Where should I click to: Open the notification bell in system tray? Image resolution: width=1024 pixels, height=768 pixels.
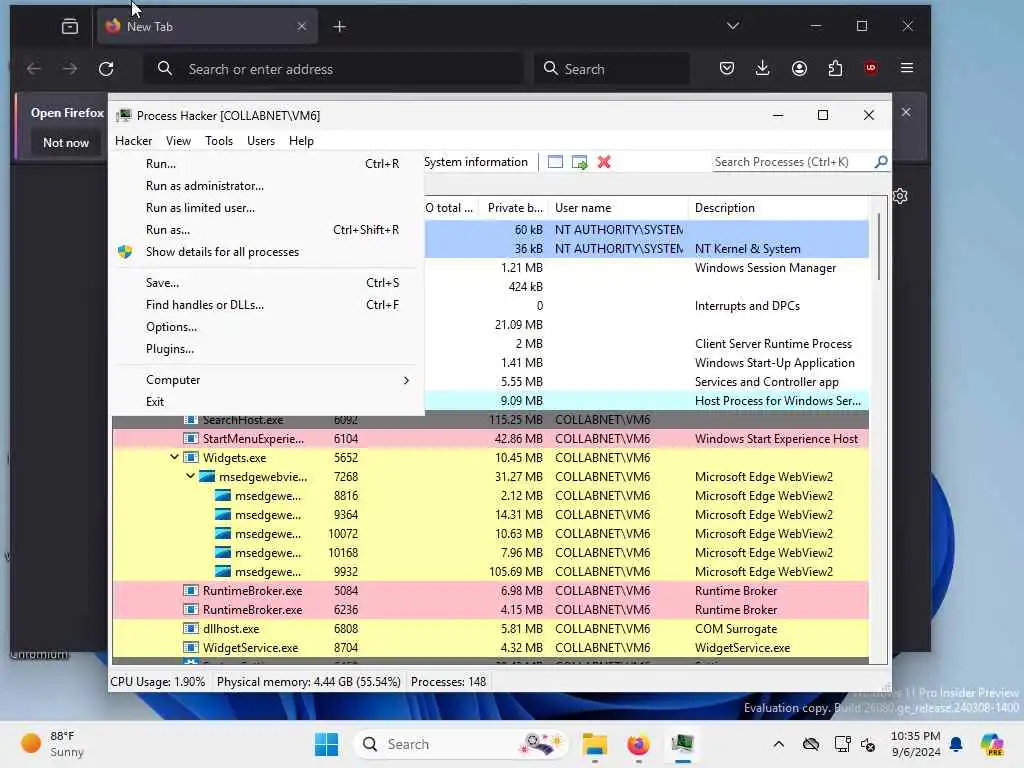pos(956,744)
